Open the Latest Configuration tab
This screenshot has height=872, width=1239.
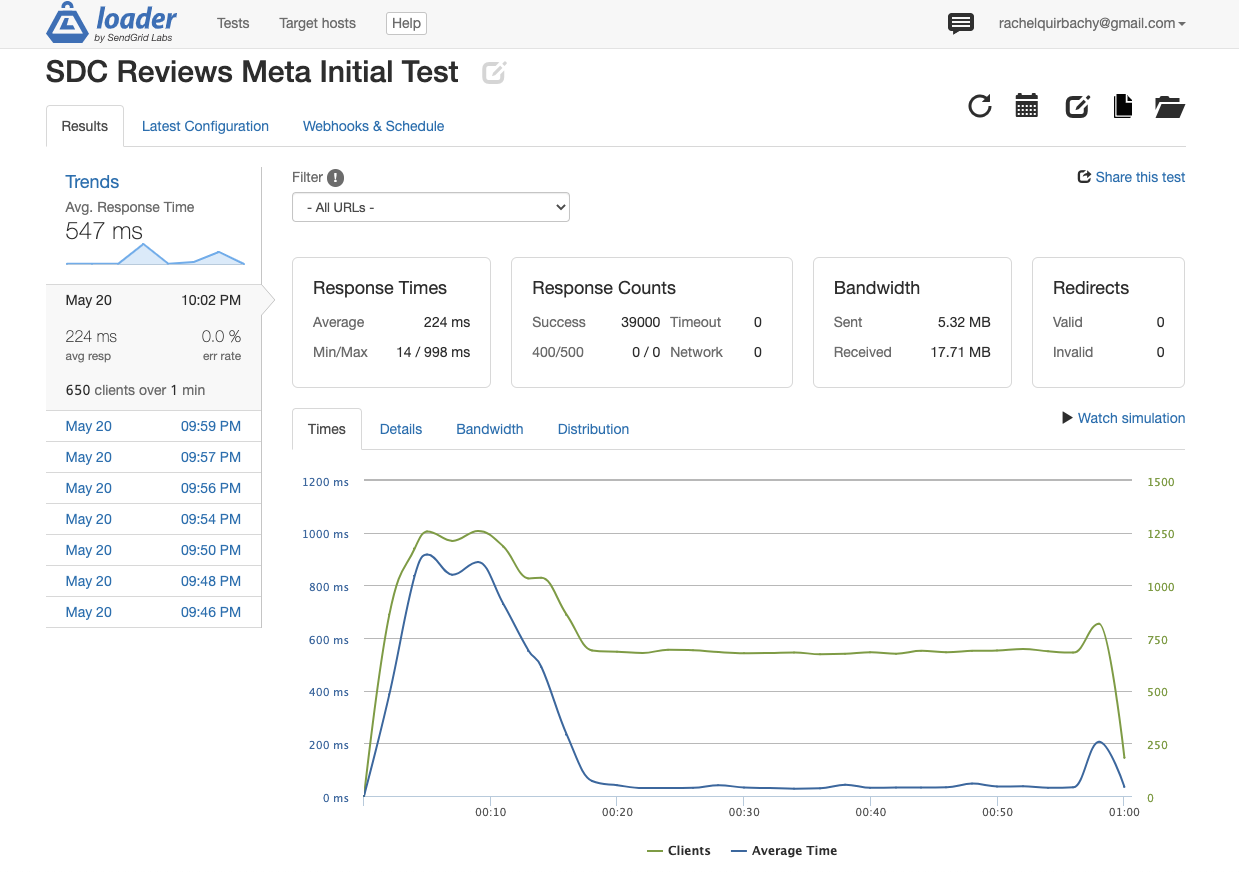pos(205,126)
